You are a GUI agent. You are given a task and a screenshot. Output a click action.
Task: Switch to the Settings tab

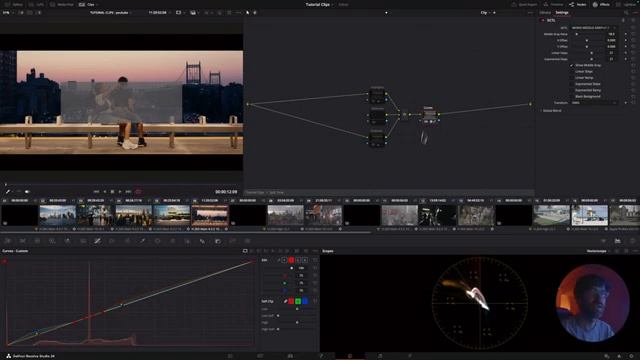(x=562, y=13)
